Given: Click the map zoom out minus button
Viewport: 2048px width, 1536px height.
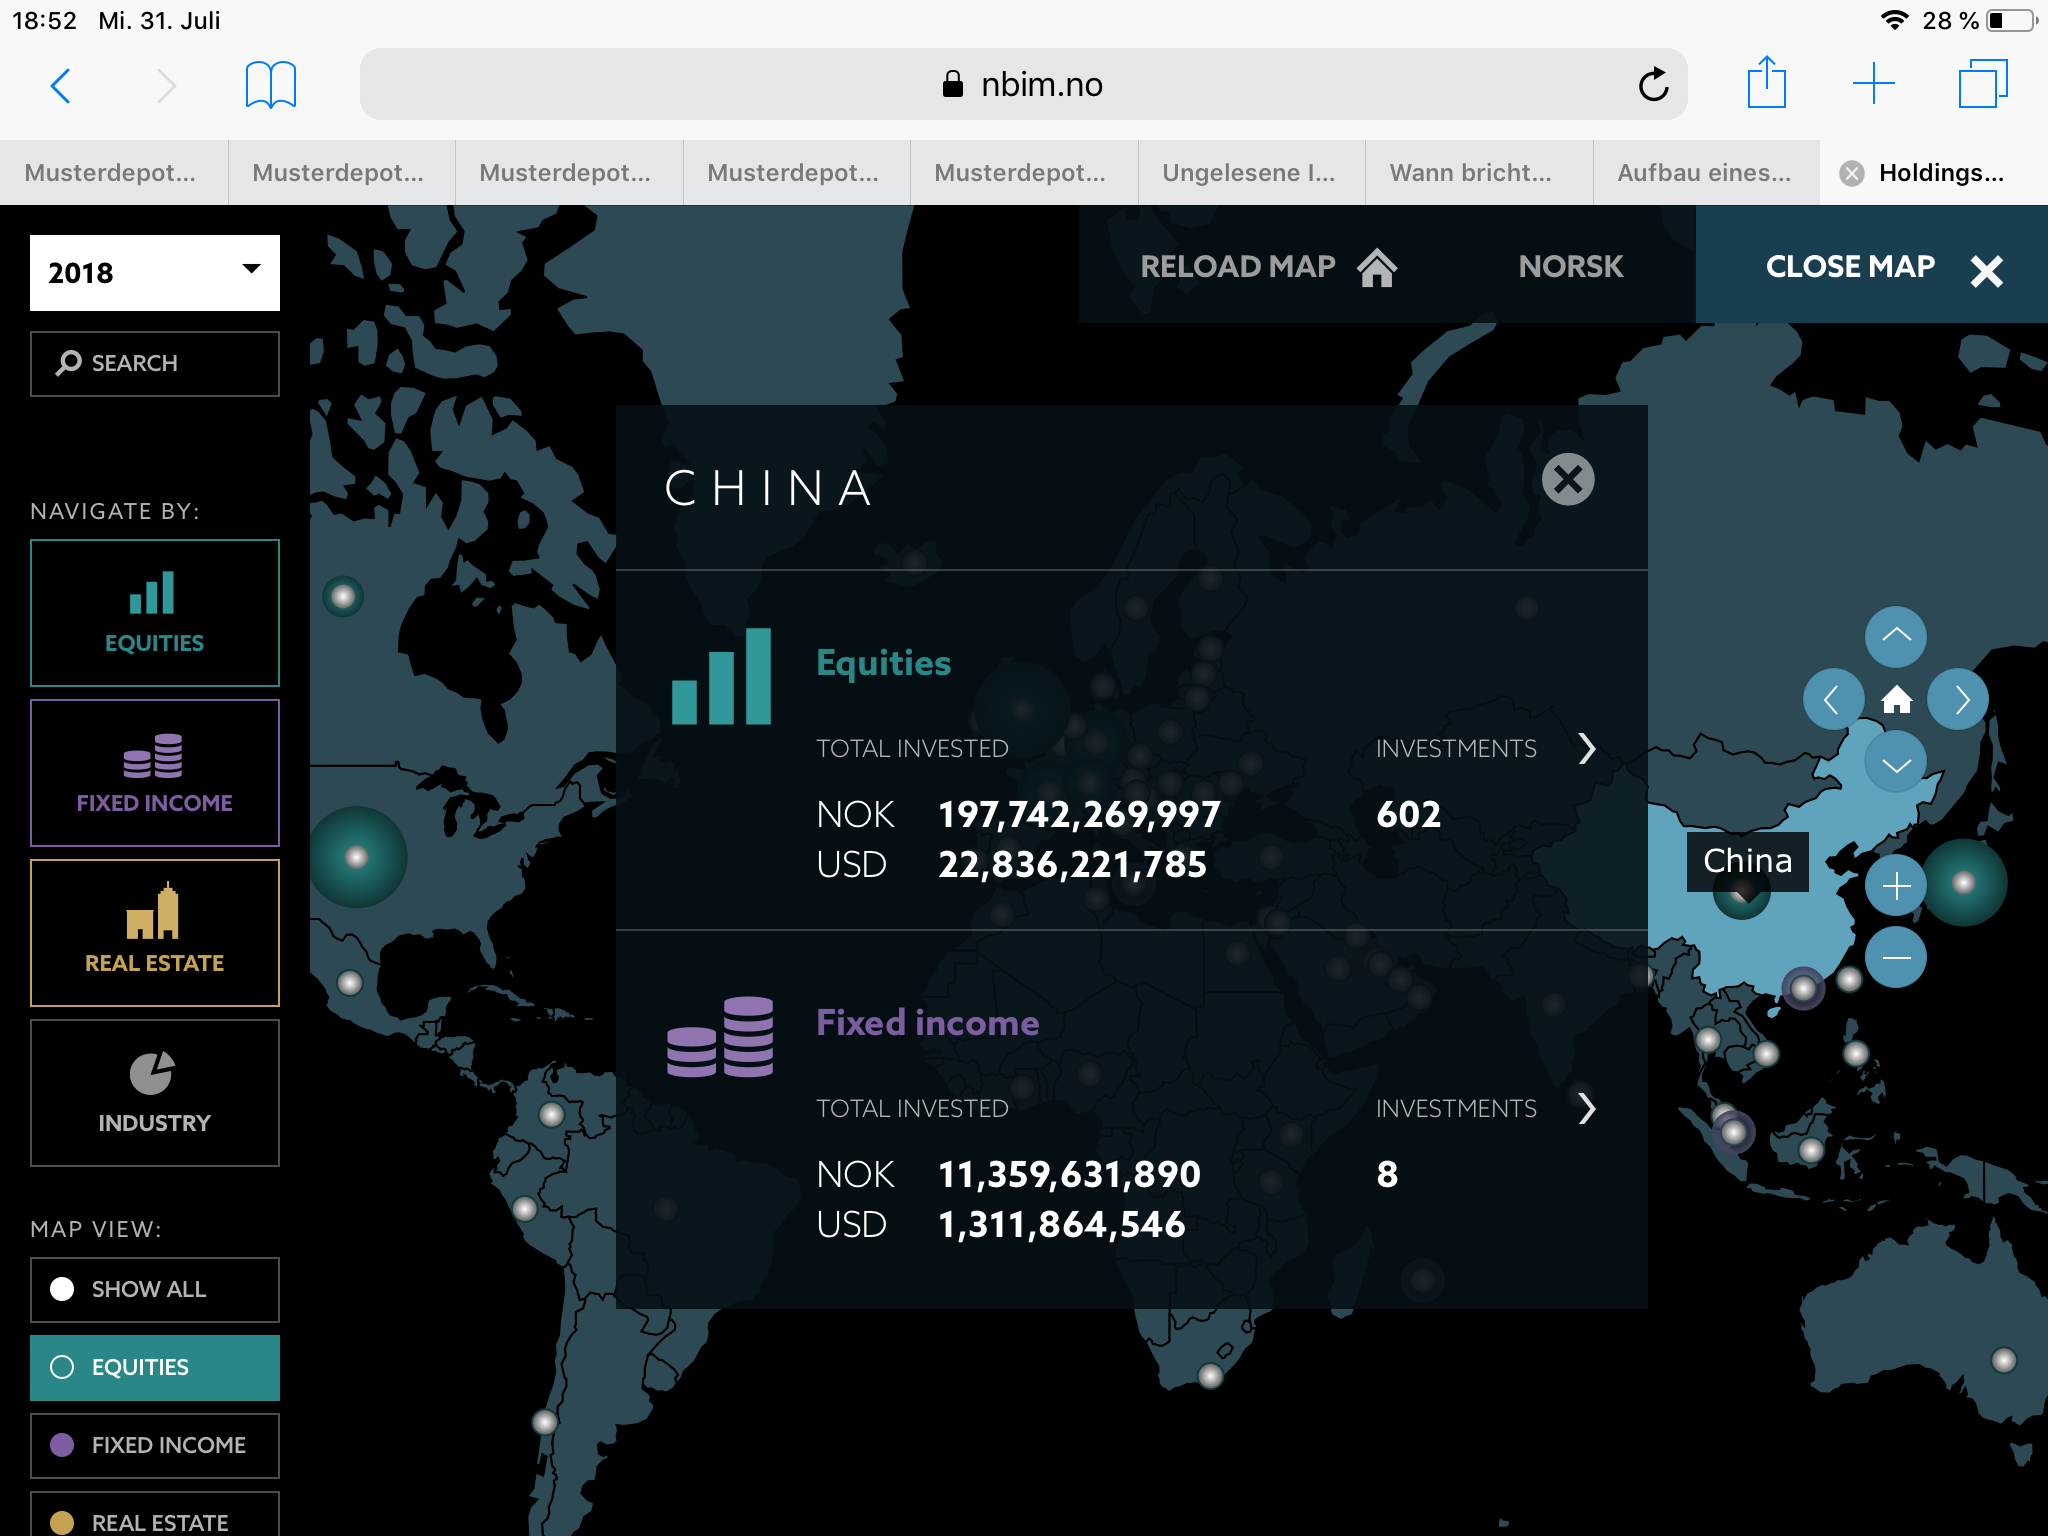Looking at the screenshot, I should (x=1896, y=958).
